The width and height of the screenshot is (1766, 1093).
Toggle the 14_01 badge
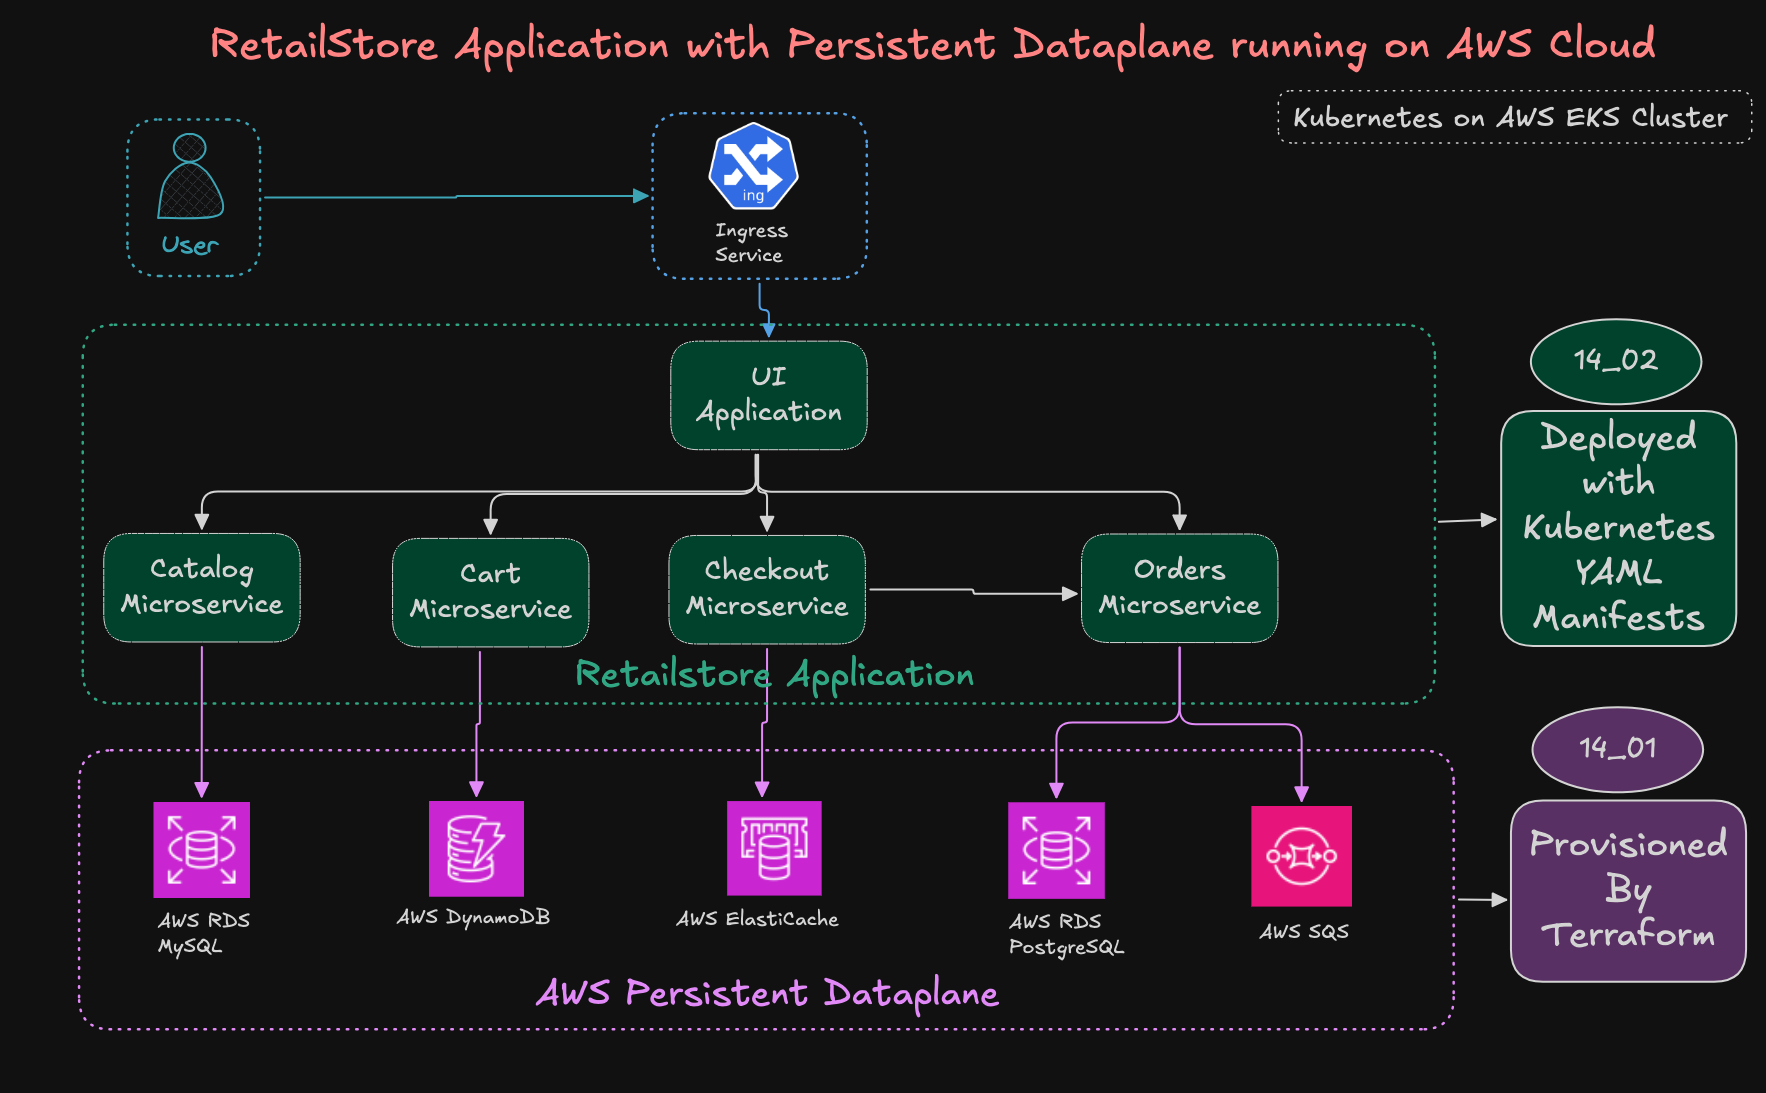(x=1615, y=746)
